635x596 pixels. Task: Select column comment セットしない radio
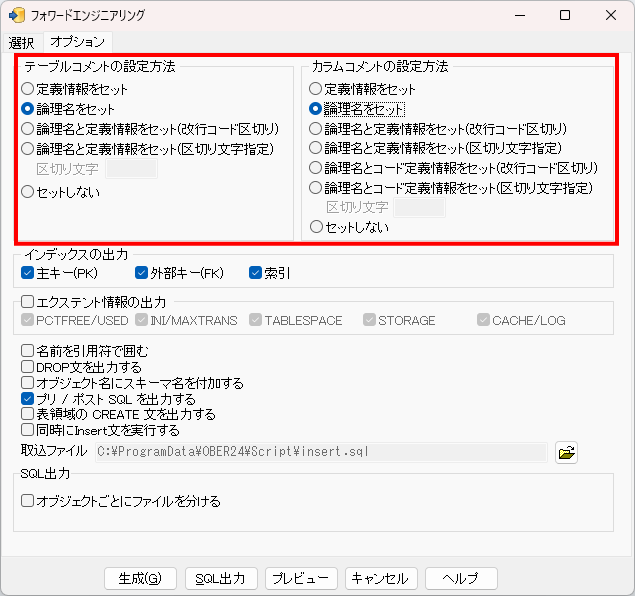point(316,227)
